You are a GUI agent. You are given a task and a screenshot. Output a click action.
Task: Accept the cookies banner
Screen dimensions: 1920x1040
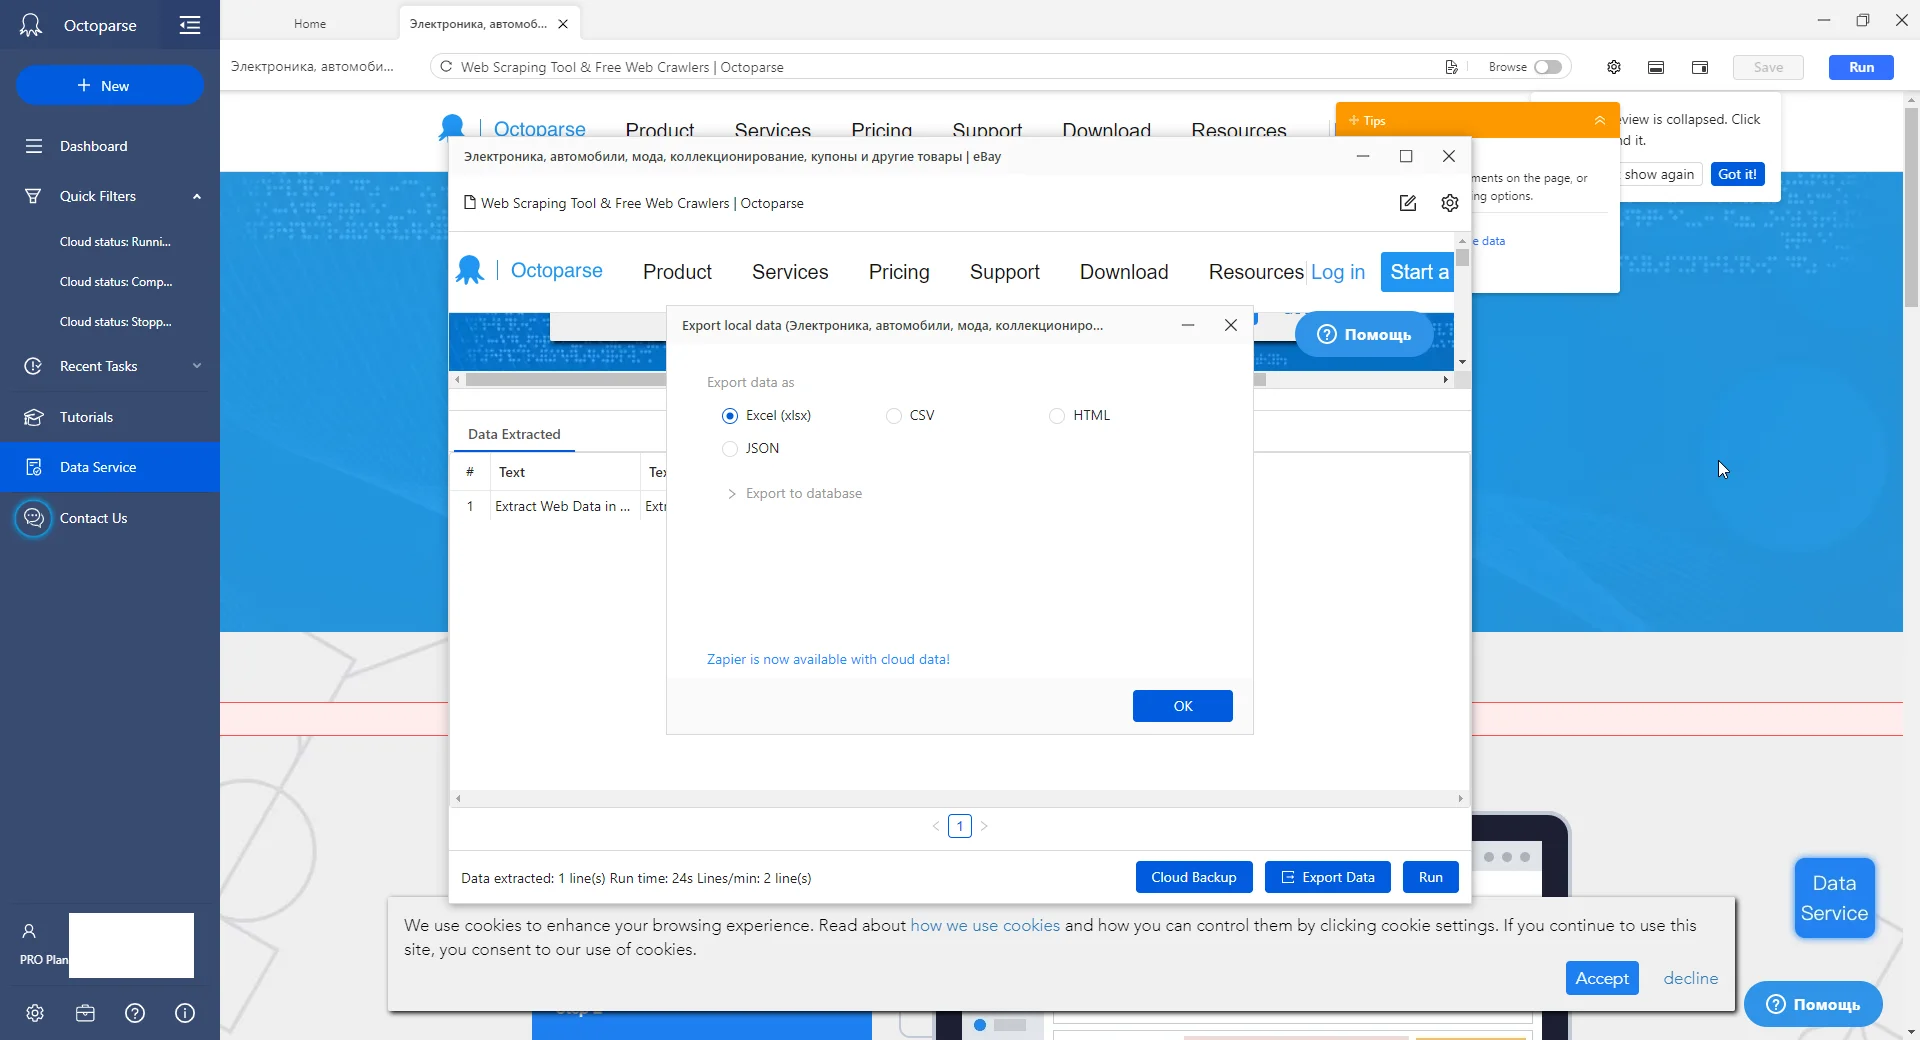click(x=1602, y=978)
